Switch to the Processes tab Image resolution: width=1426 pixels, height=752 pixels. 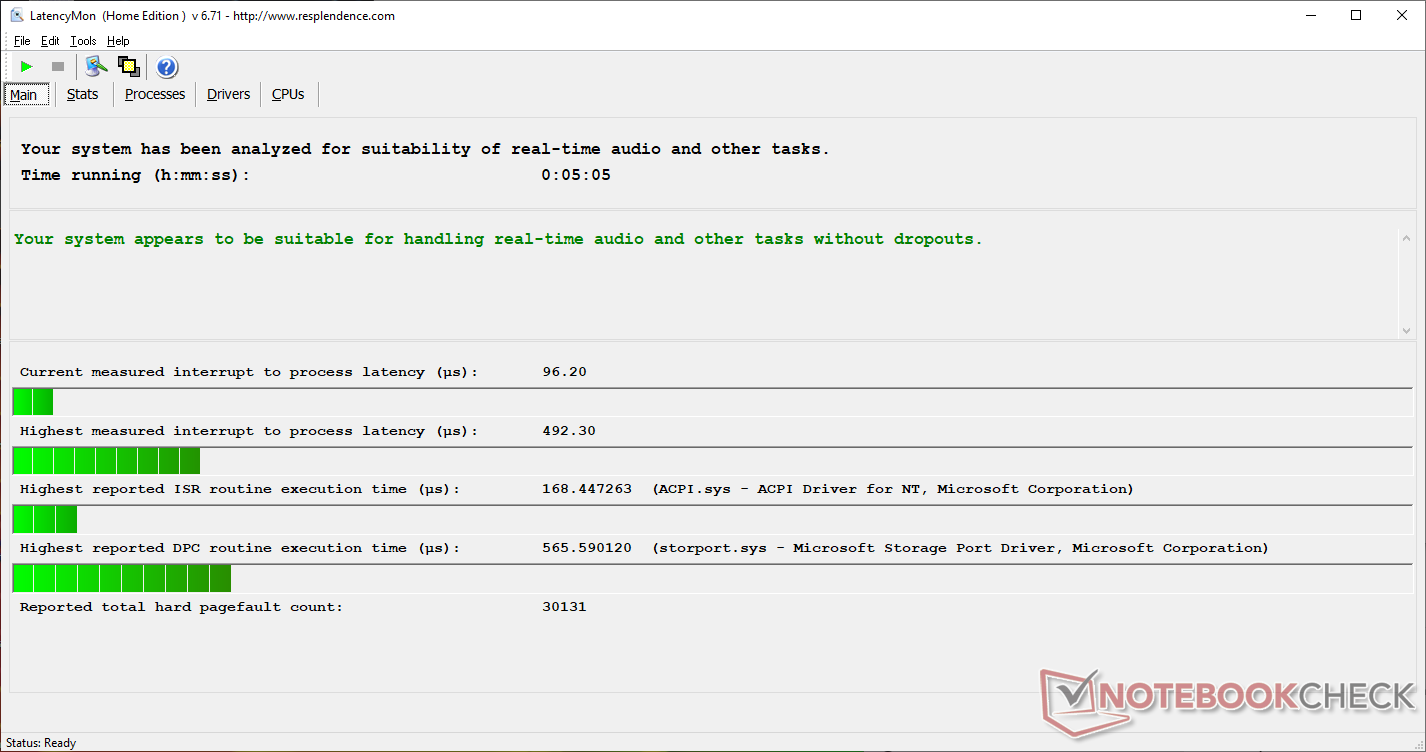click(x=155, y=94)
